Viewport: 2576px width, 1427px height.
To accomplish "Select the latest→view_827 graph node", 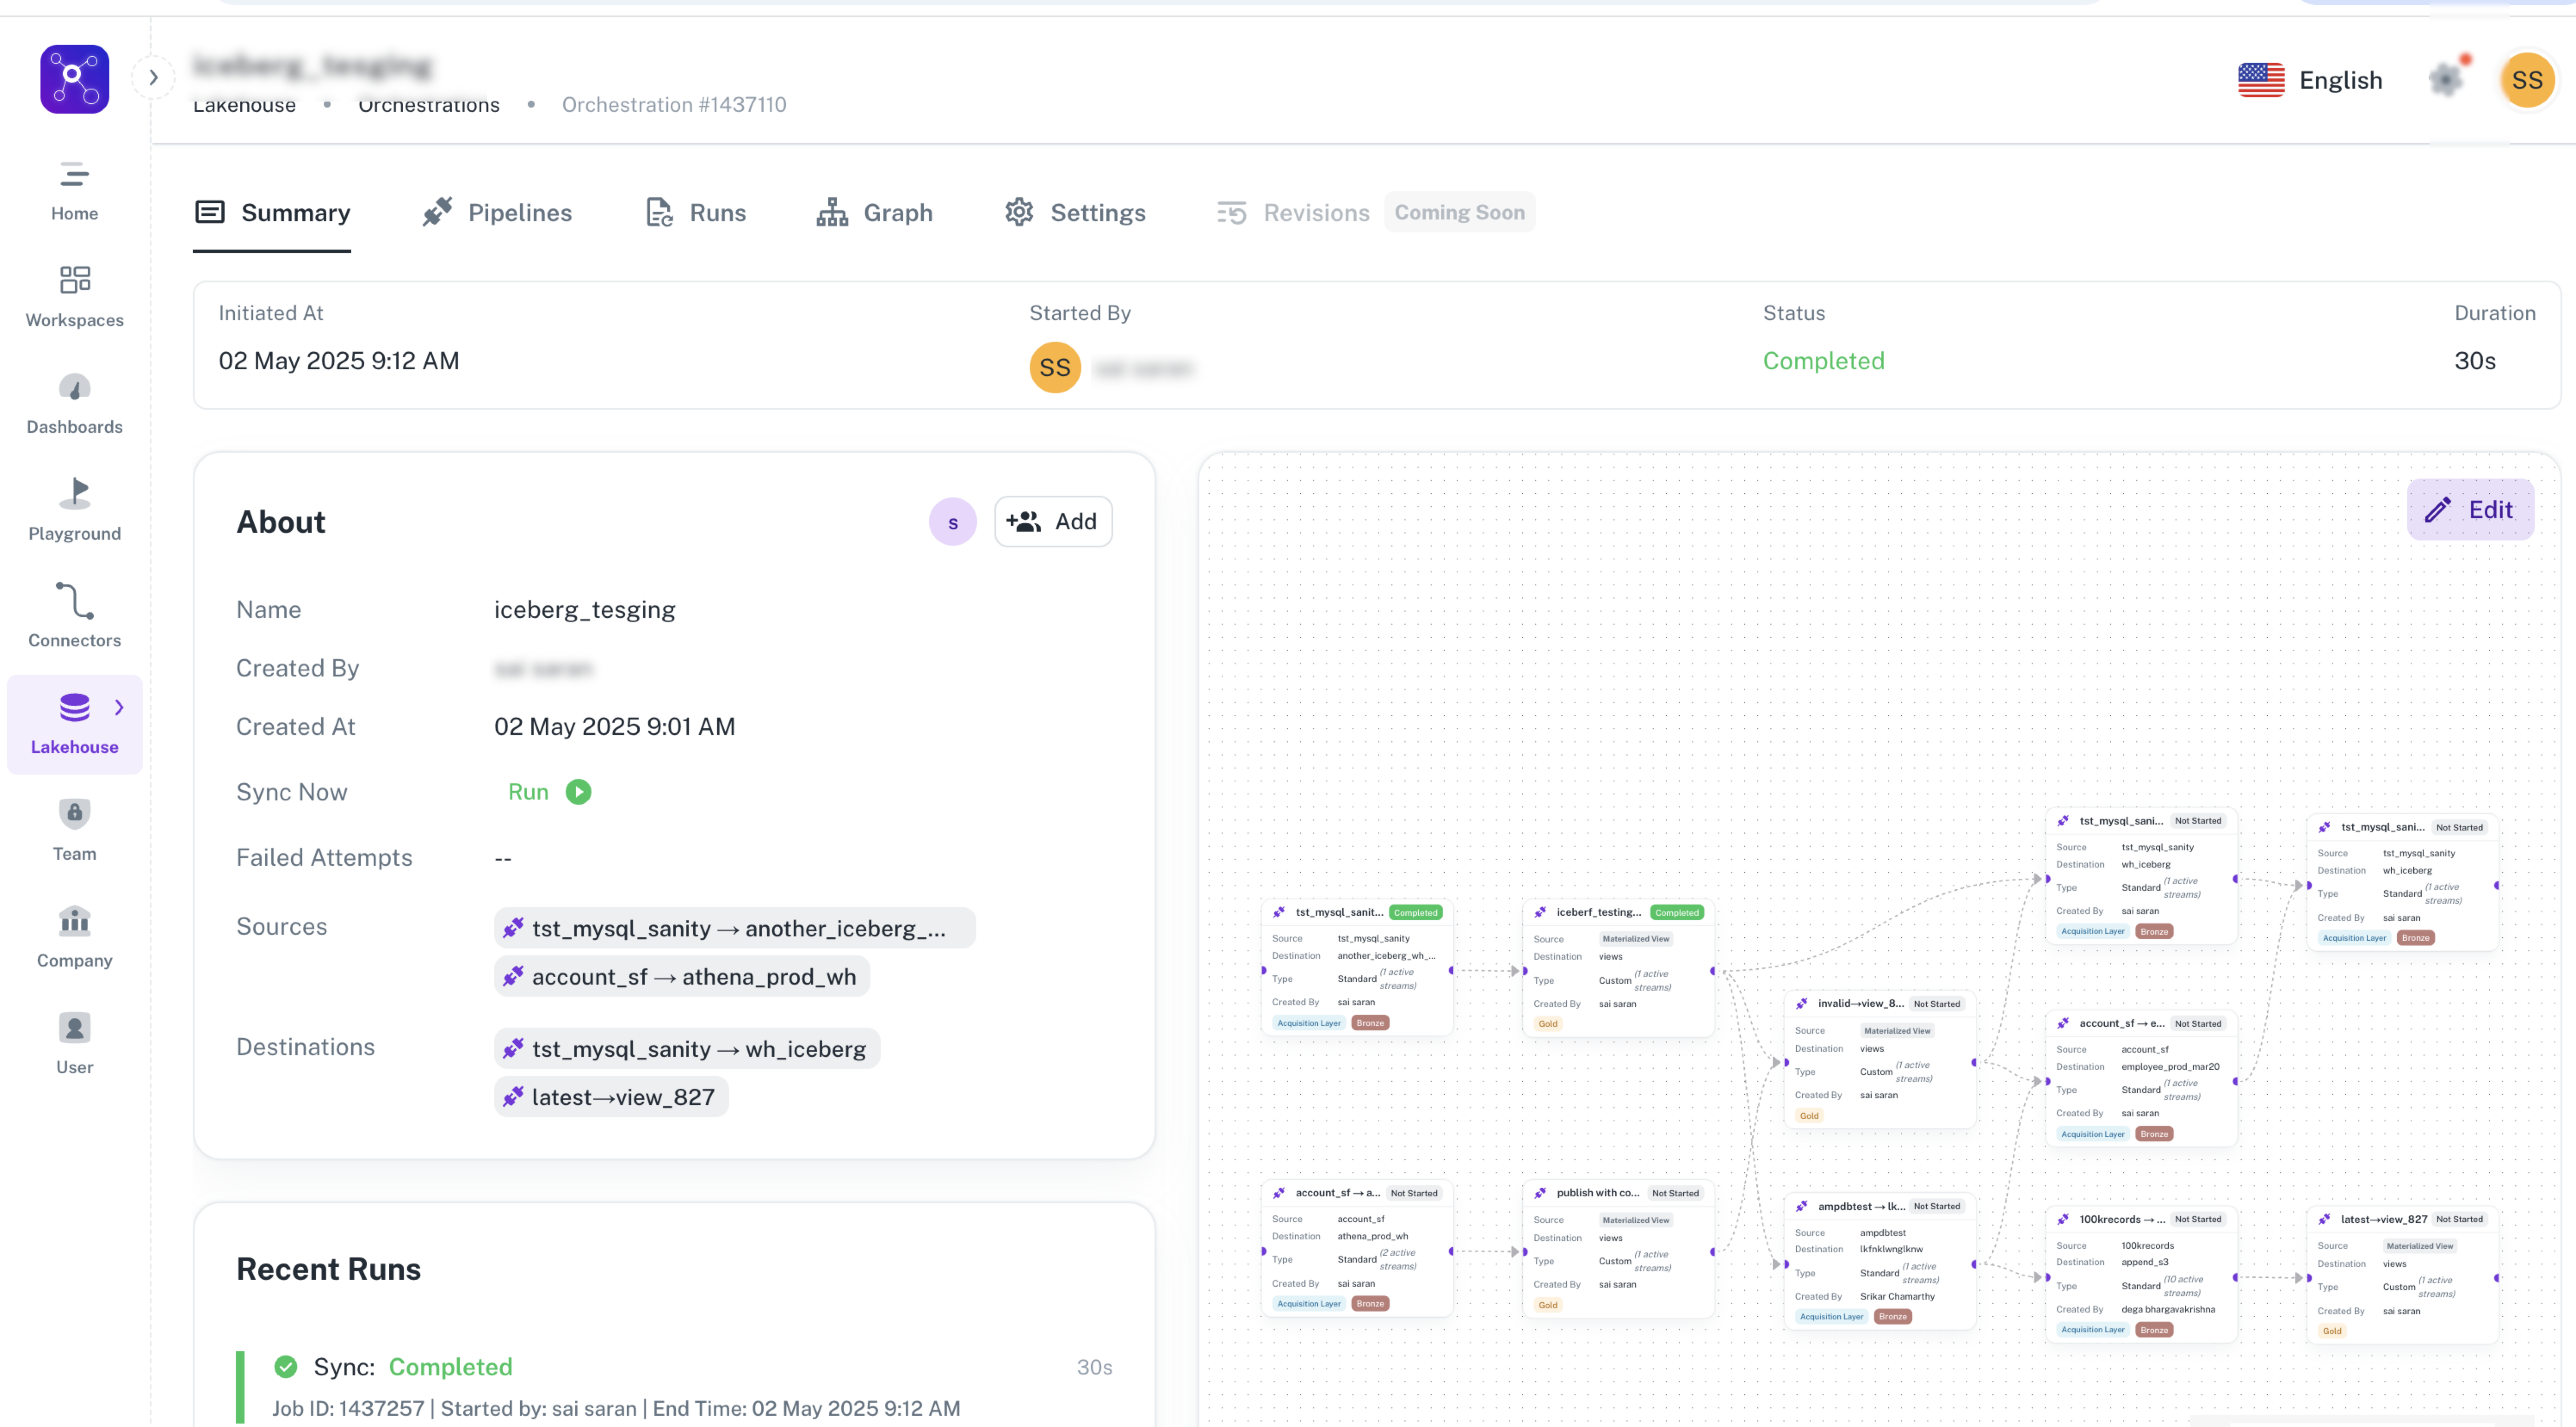I will 2403,1275.
